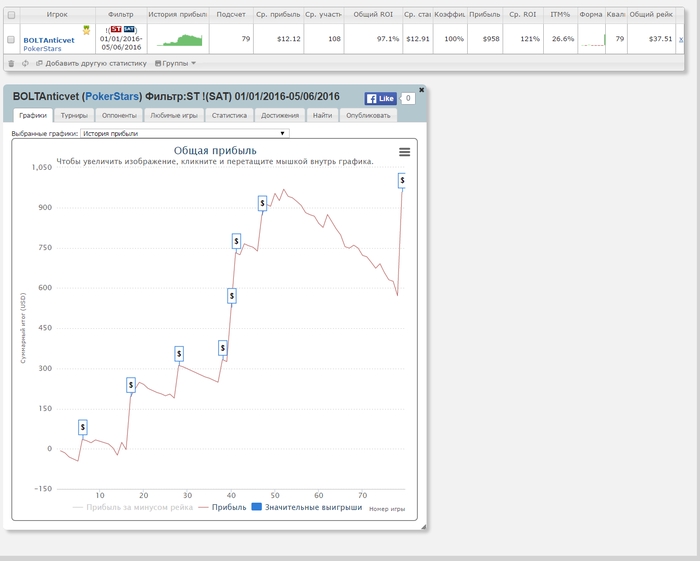The height and width of the screenshot is (561, 700).
Task: Switch to the Оппоненты tab
Action: pos(119,115)
